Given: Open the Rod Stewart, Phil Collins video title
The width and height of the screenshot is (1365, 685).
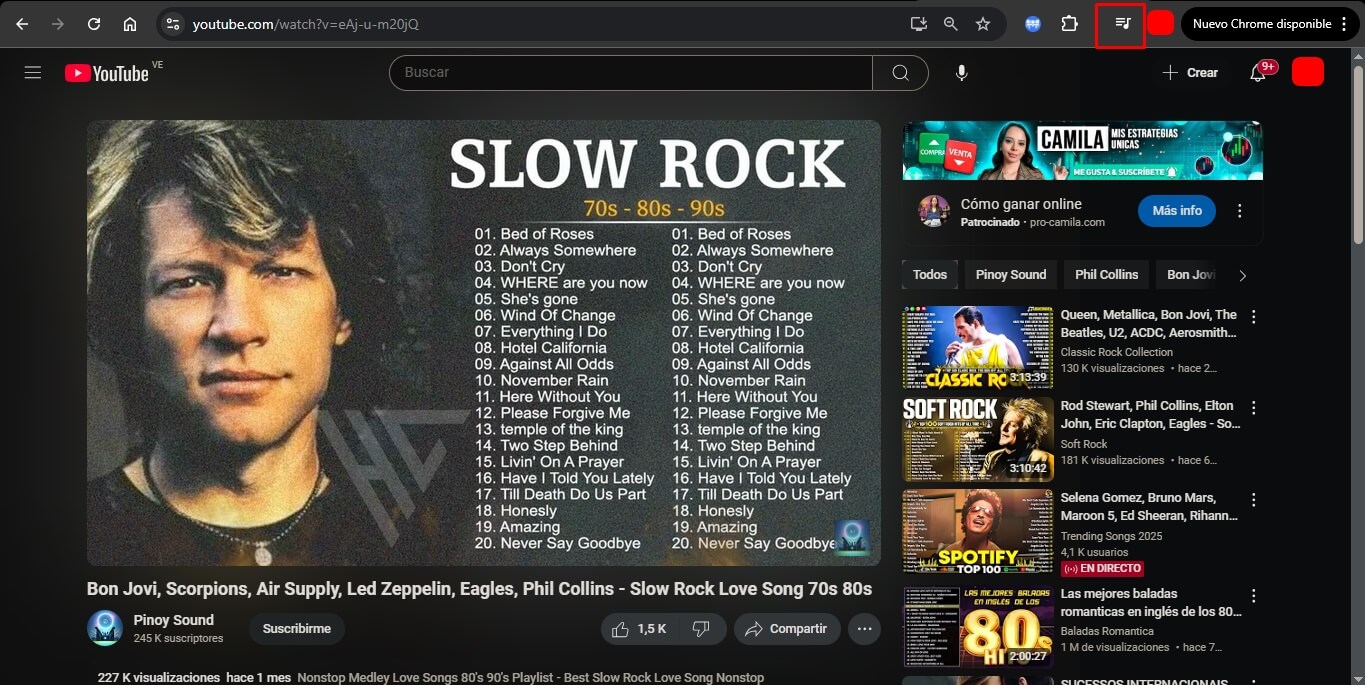Looking at the screenshot, I should pos(1149,415).
